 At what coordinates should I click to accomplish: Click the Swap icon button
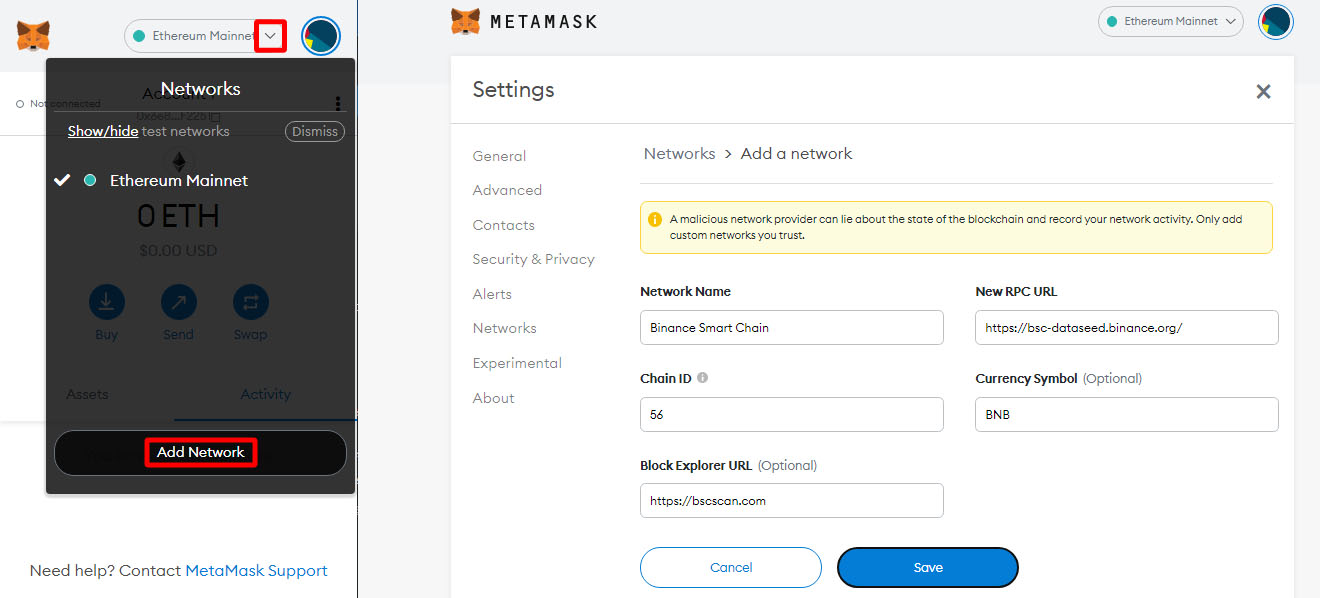tap(251, 301)
